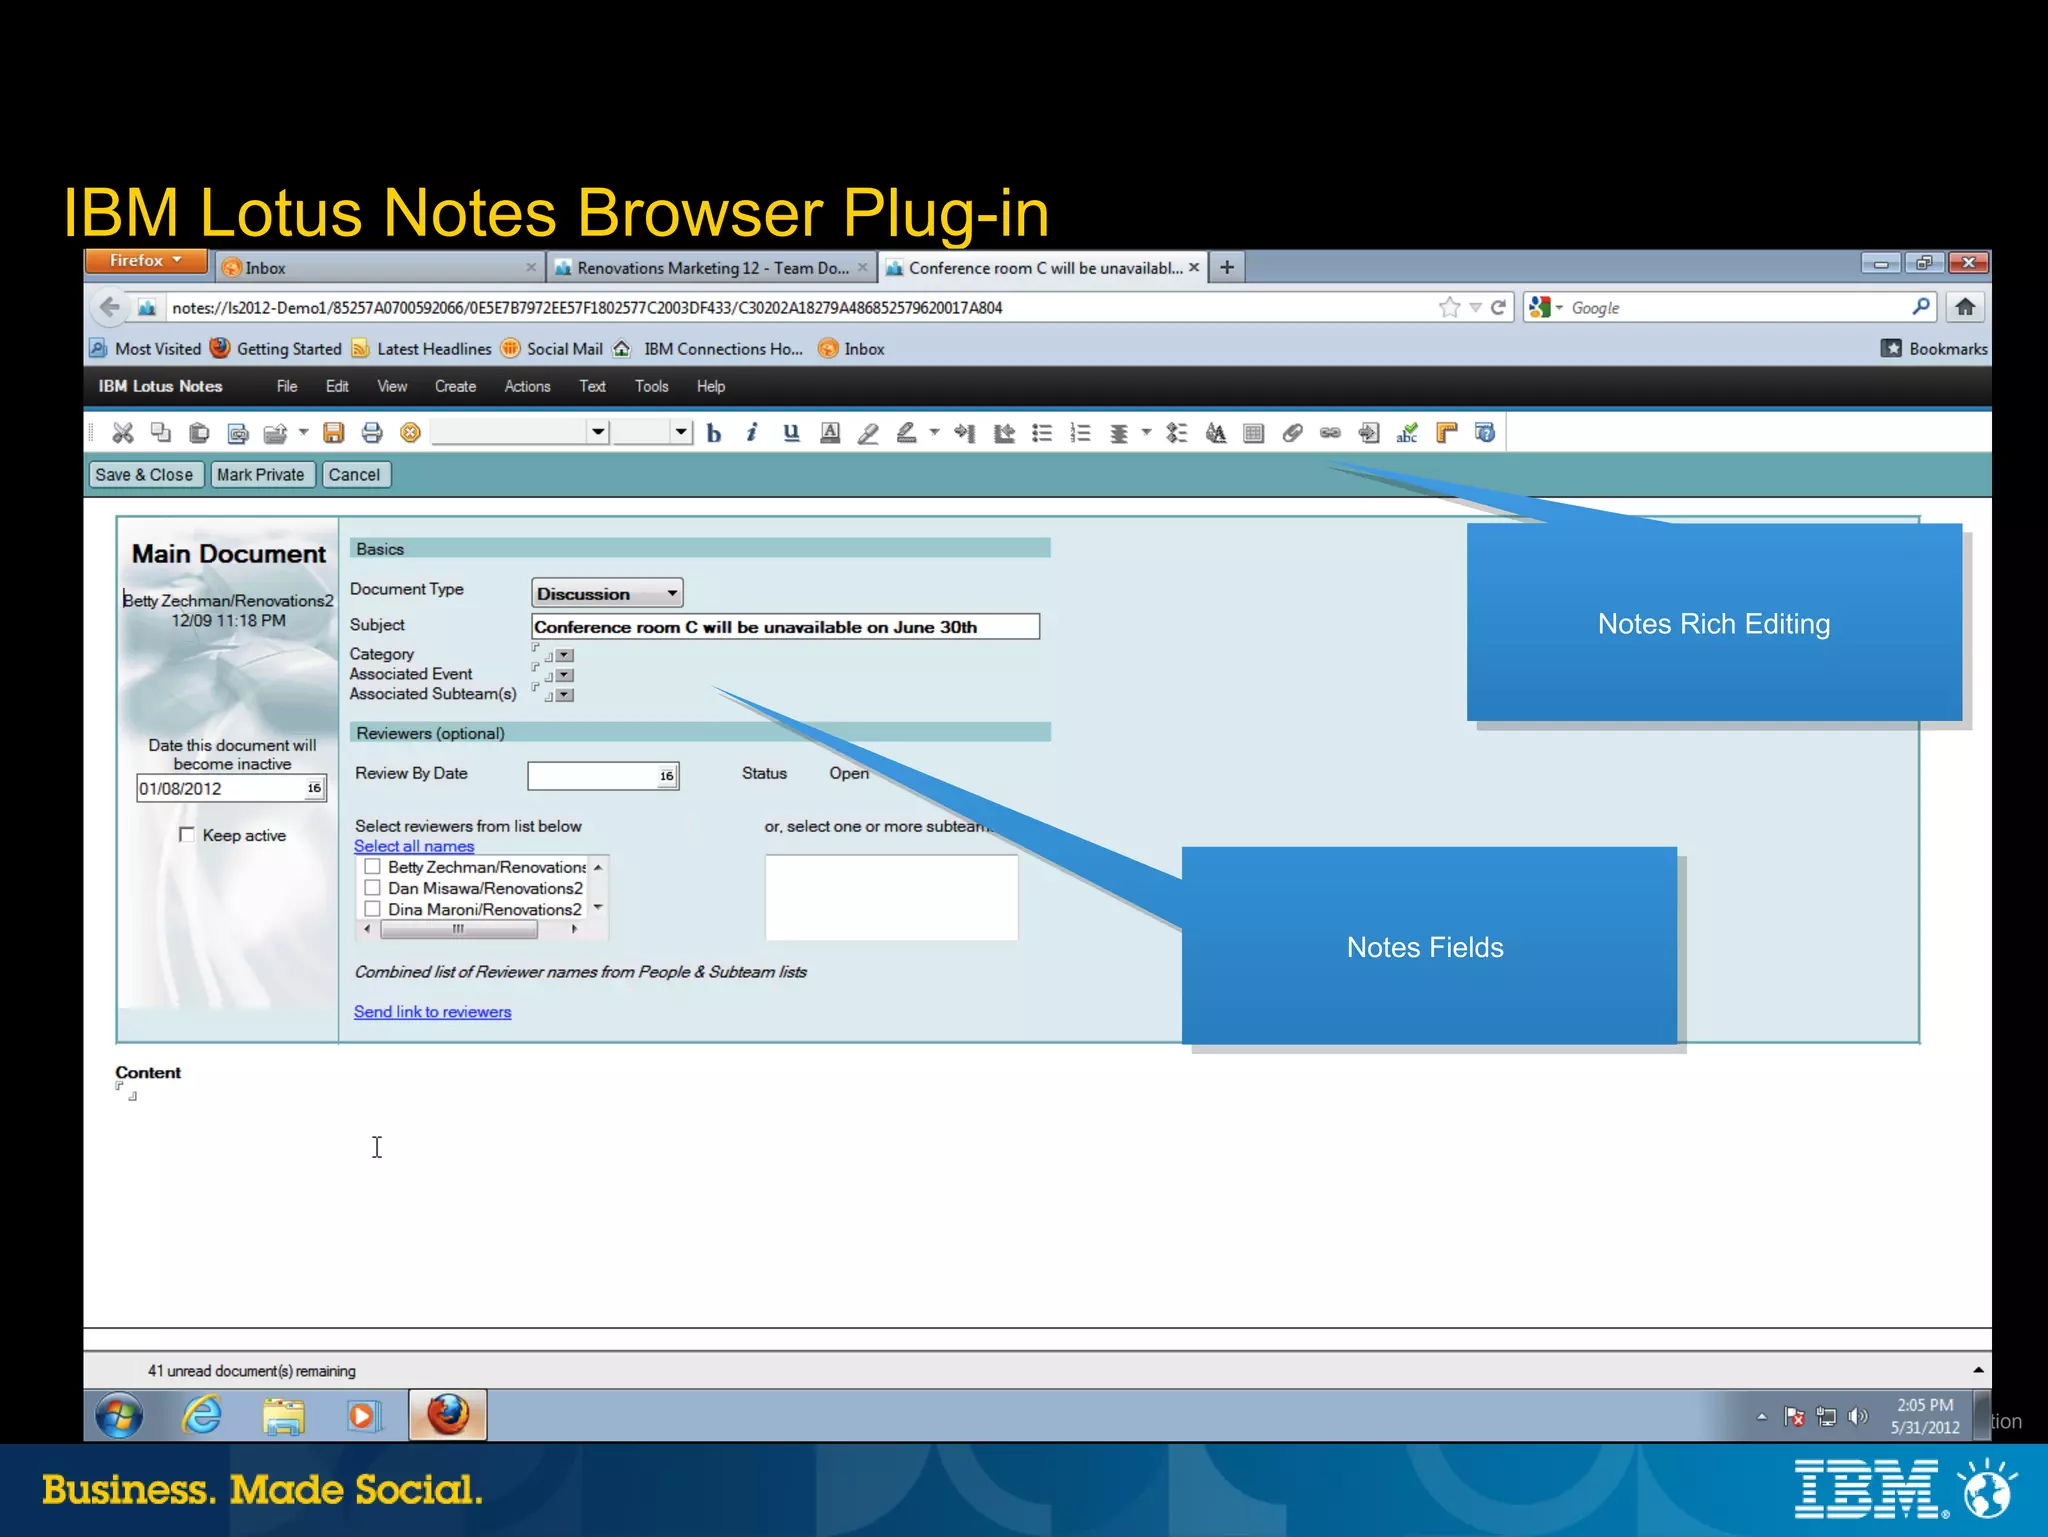Click the Google search box

1730,307
